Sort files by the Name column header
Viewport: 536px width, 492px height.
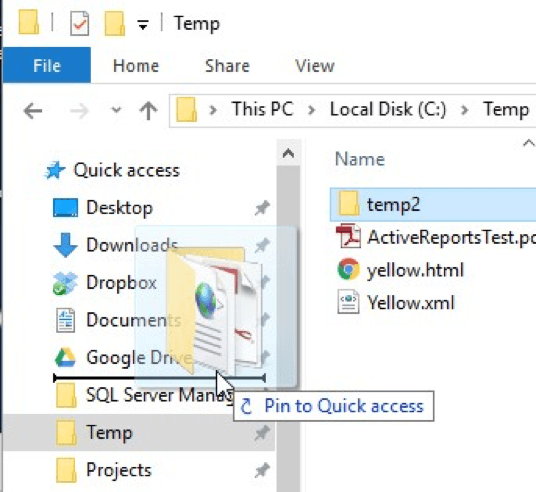pyautogui.click(x=360, y=159)
